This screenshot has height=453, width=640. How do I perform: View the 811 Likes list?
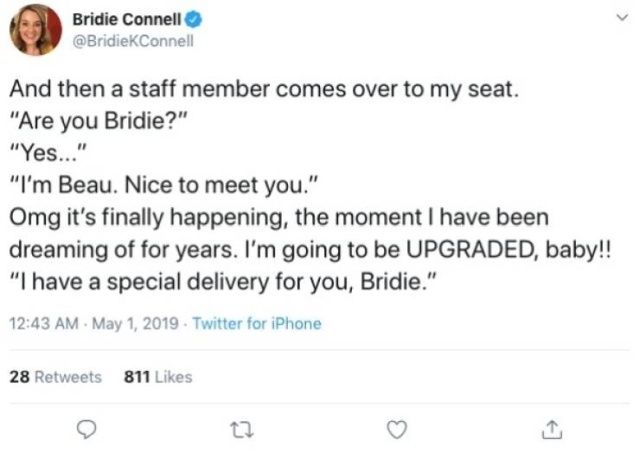pos(157,377)
